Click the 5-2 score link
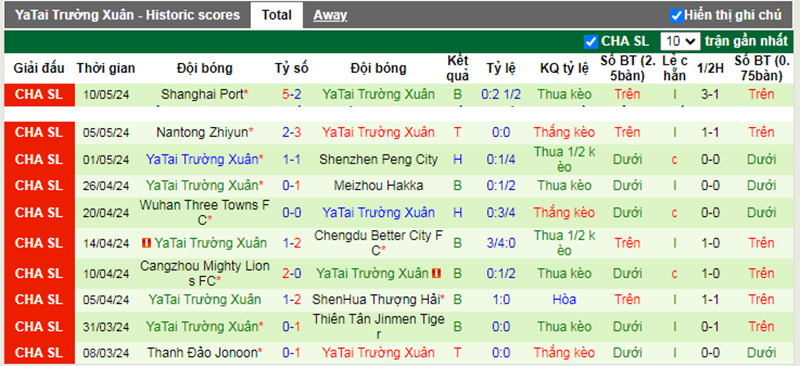 coord(291,94)
